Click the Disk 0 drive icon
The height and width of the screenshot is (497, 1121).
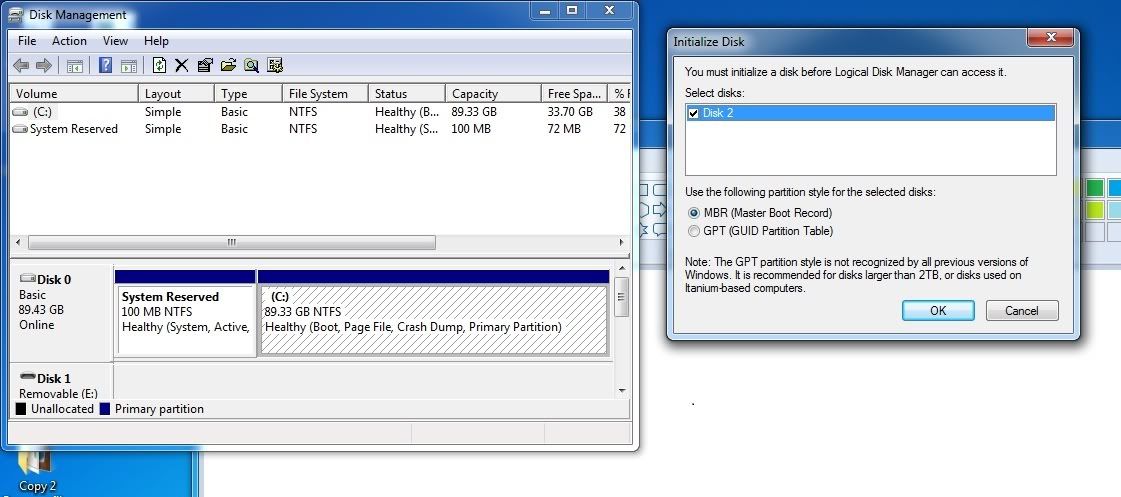pyautogui.click(x=28, y=278)
